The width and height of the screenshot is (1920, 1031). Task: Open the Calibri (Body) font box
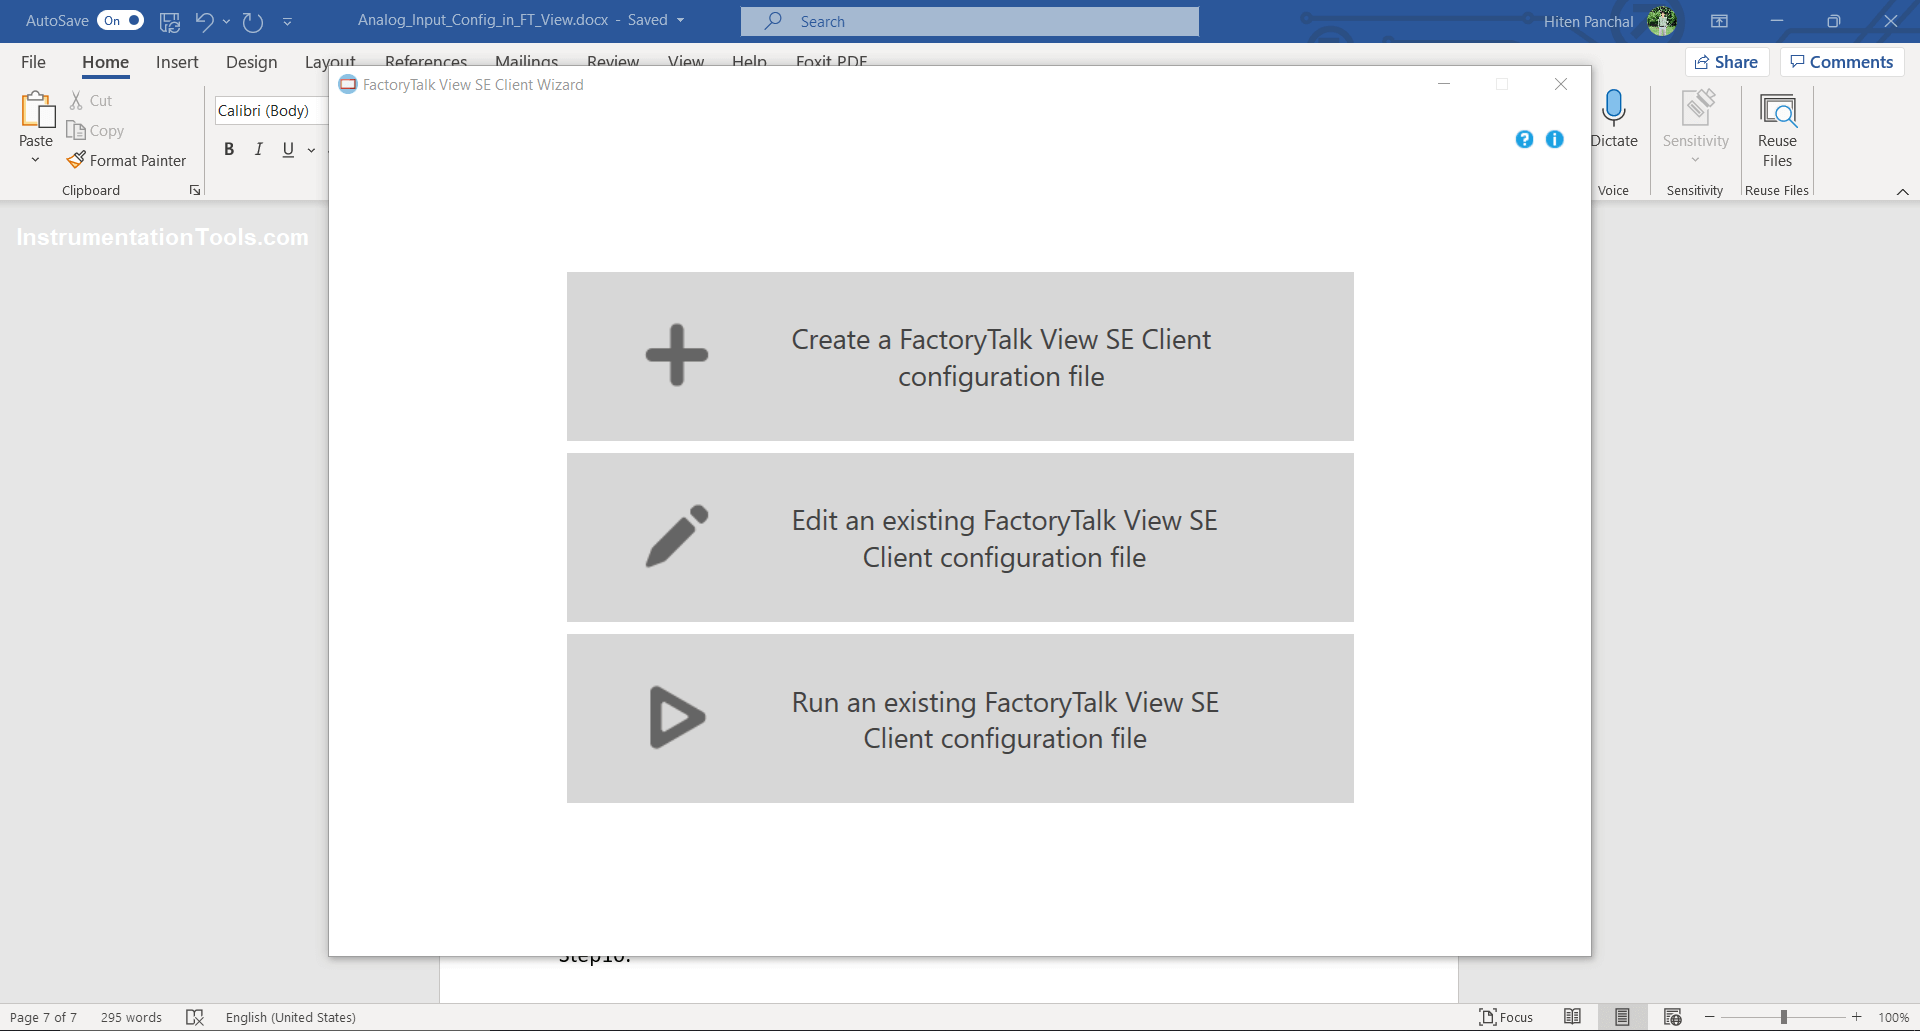[x=270, y=110]
